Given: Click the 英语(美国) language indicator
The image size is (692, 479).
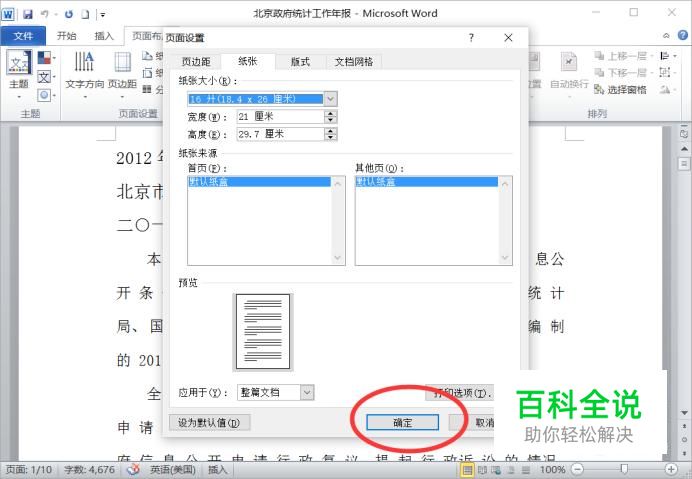Looking at the screenshot, I should (173, 470).
